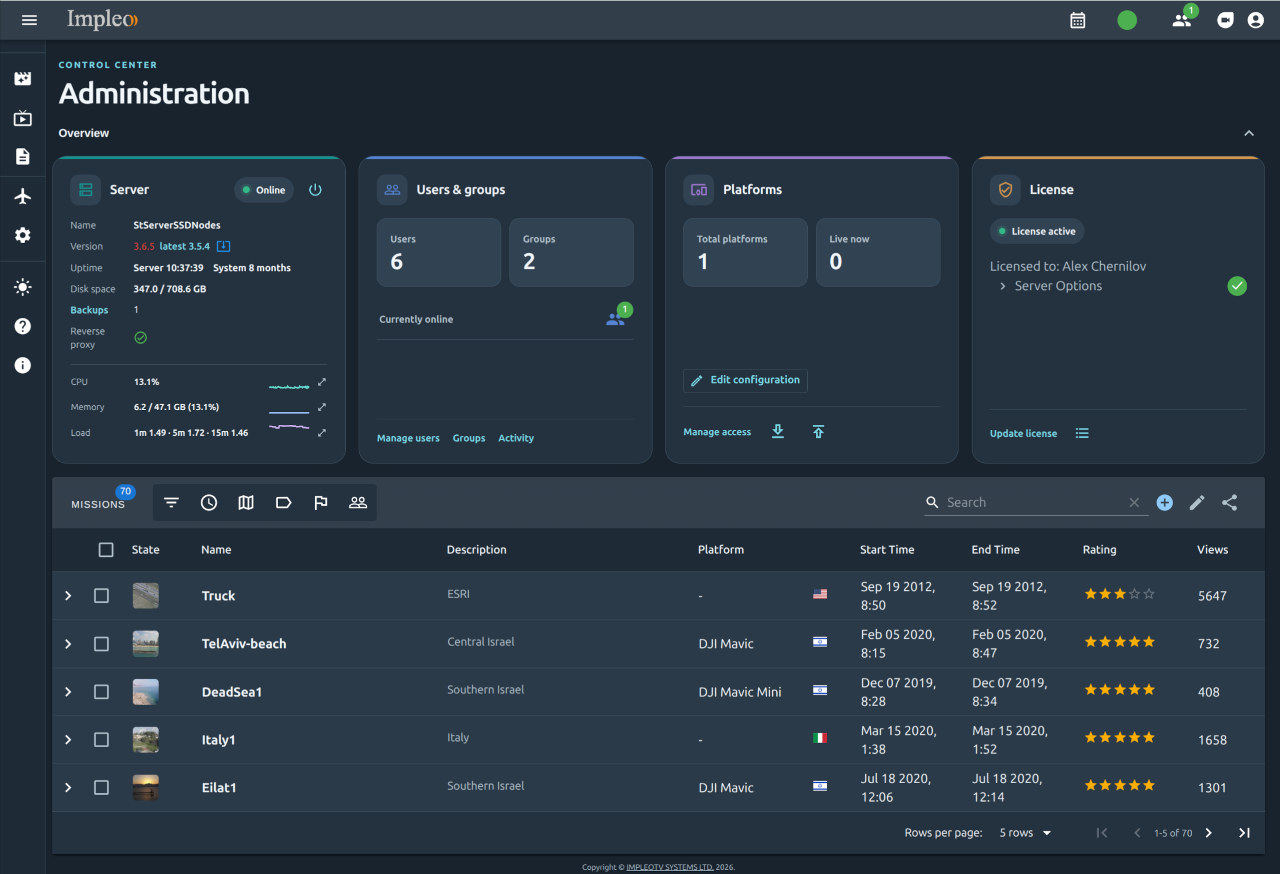Click the server power button icon

tap(315, 190)
